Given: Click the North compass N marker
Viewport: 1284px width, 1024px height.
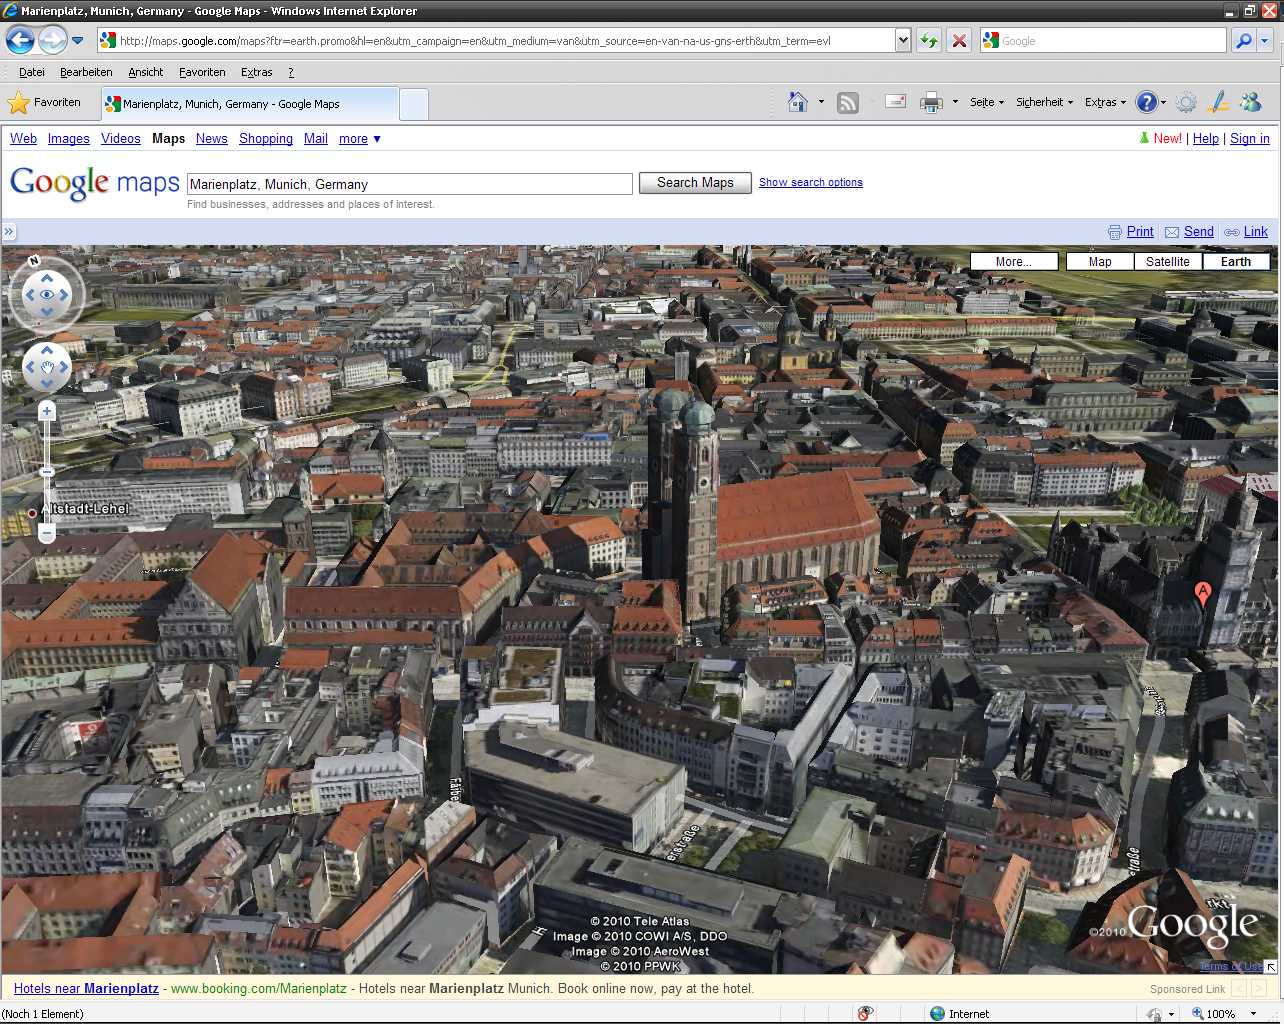Looking at the screenshot, I should pos(34,261).
